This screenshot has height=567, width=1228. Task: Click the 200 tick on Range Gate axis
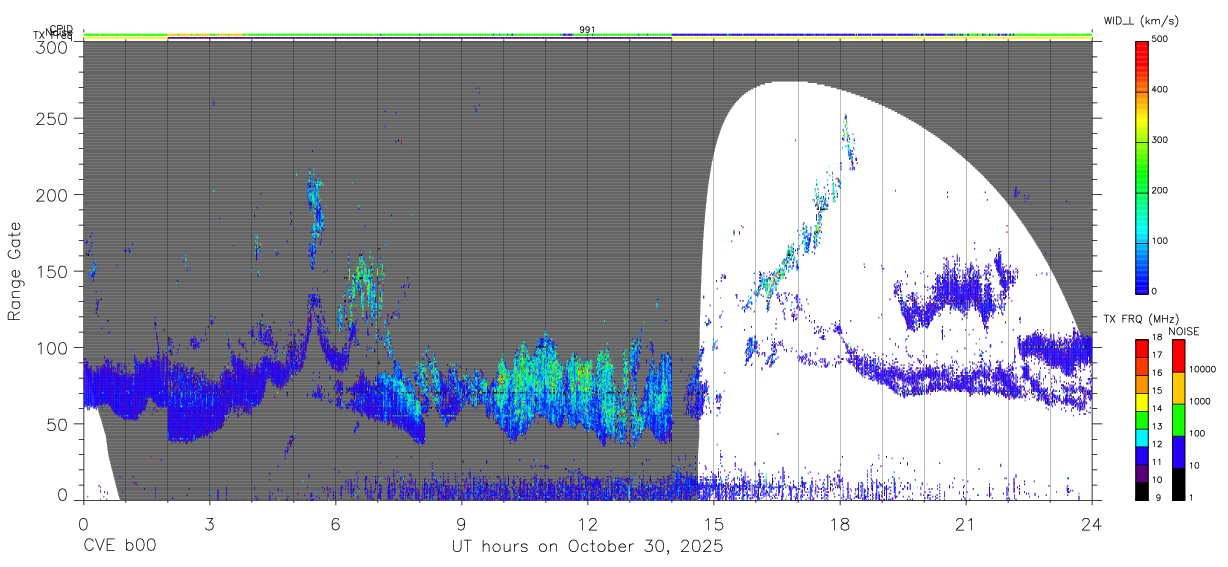(x=53, y=195)
